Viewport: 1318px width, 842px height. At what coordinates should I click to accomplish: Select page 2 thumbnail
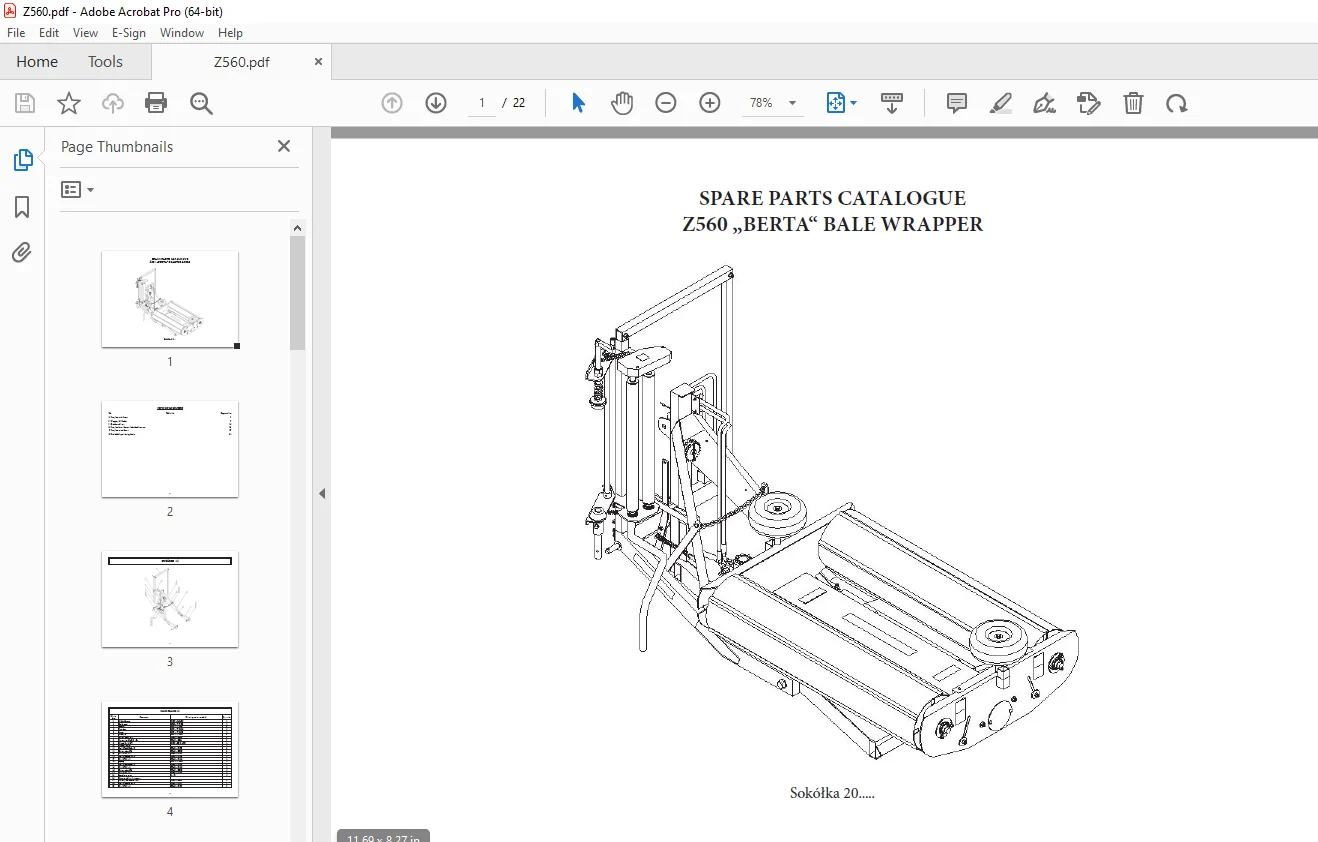[170, 449]
